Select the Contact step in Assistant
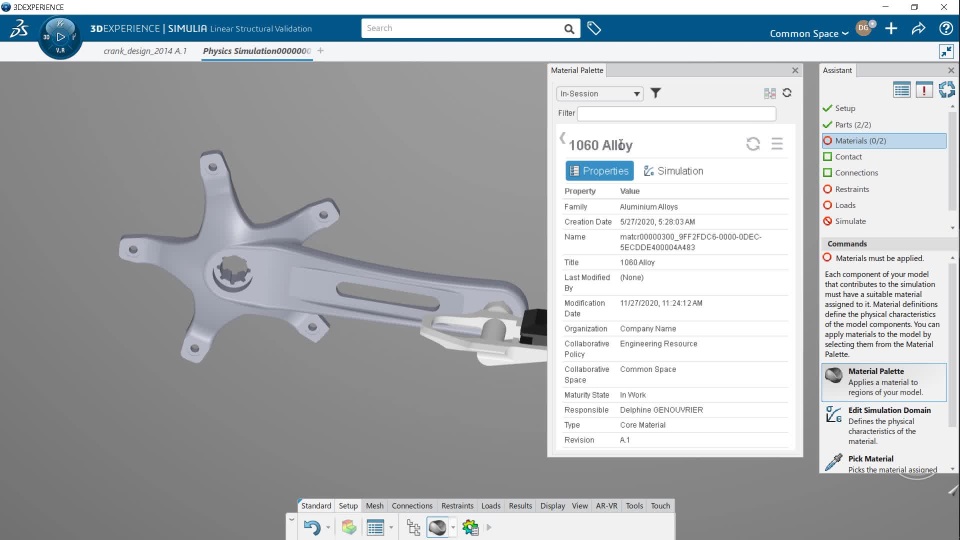Screen dimensions: 960x540 848,157
